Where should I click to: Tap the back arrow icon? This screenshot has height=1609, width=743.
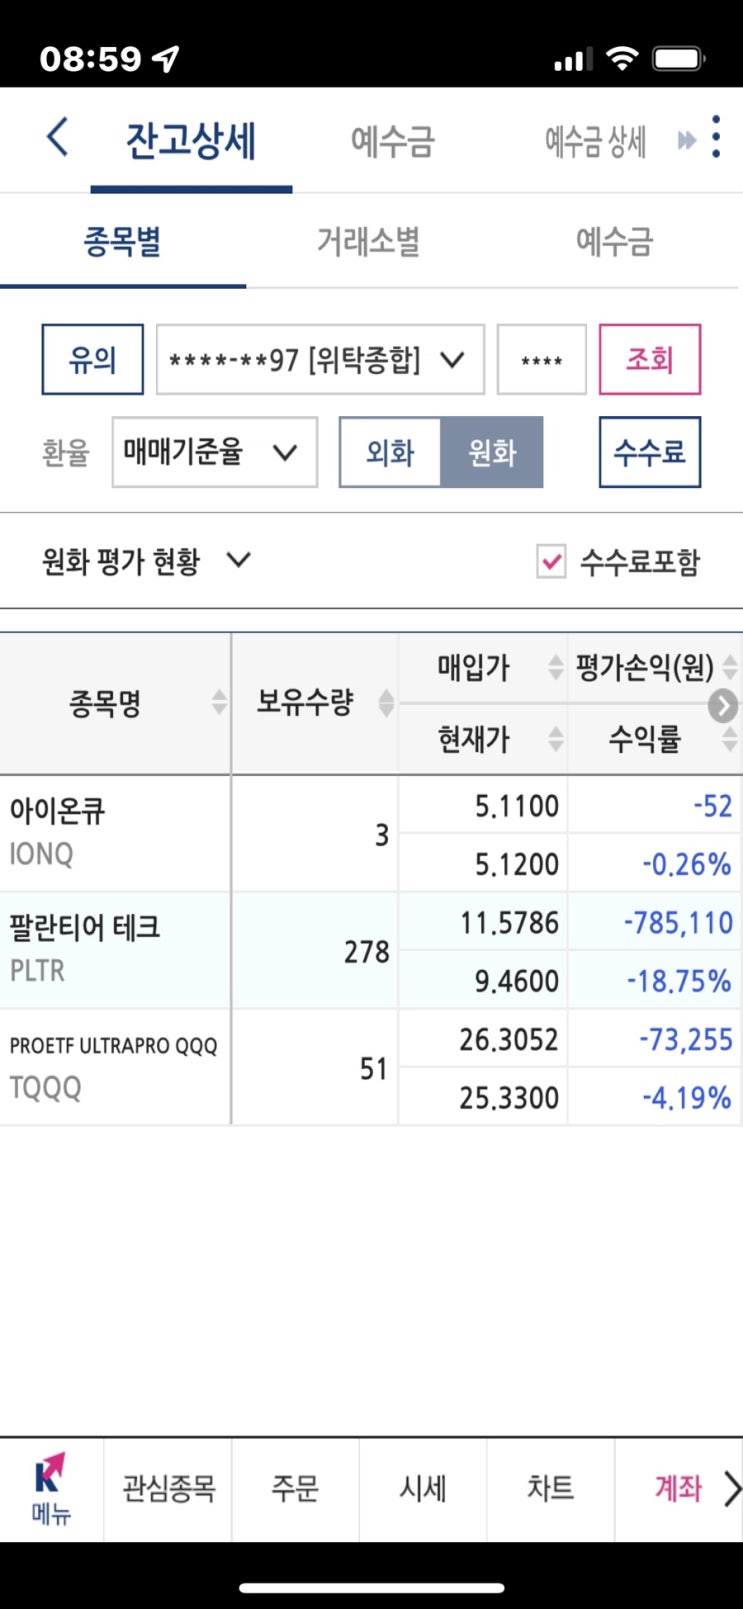[x=58, y=137]
